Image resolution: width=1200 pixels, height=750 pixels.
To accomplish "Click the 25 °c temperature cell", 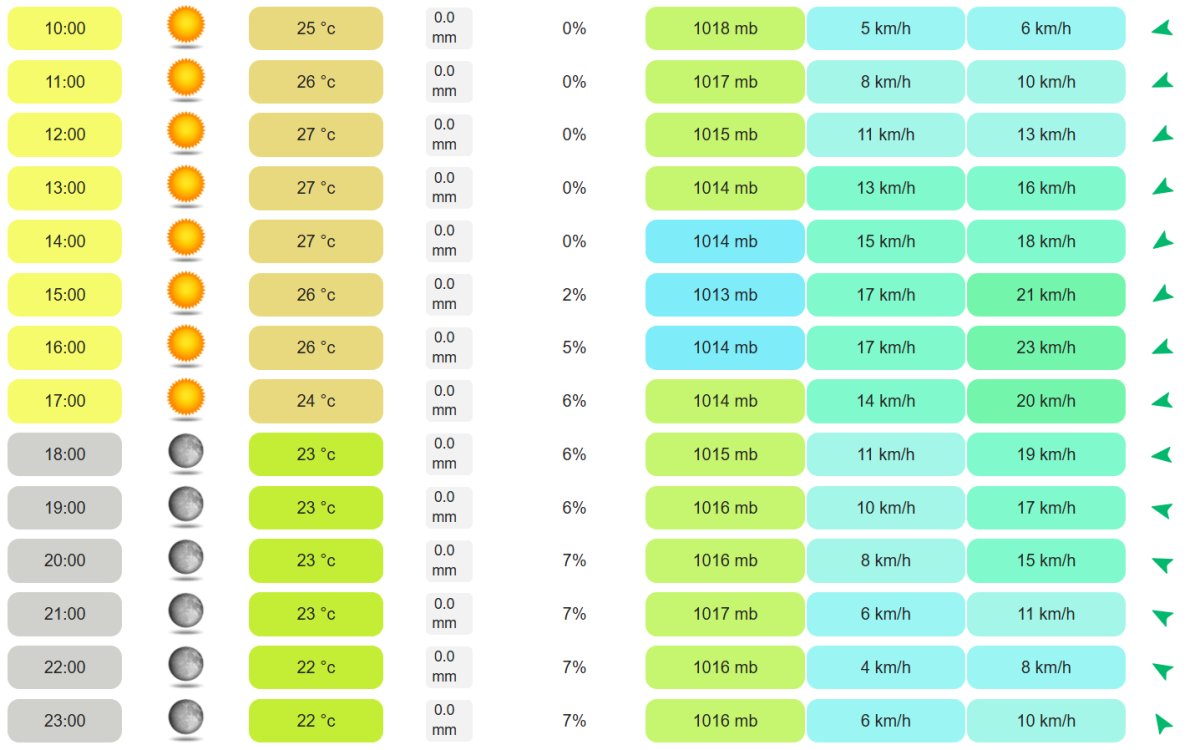I will click(x=316, y=28).
